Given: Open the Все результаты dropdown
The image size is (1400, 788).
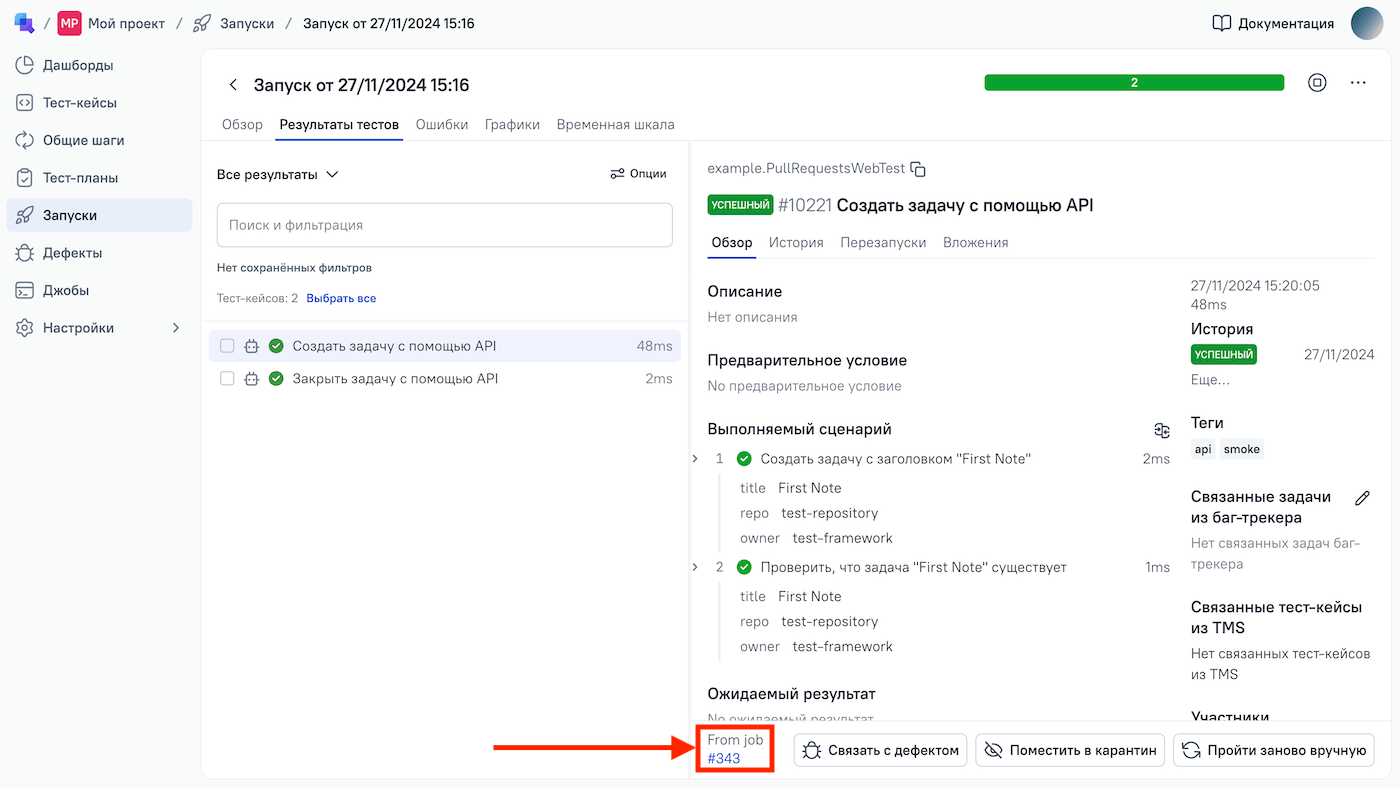Looking at the screenshot, I should tap(278, 174).
